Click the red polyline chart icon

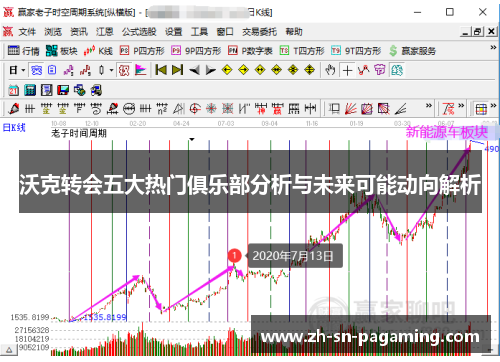point(363,70)
